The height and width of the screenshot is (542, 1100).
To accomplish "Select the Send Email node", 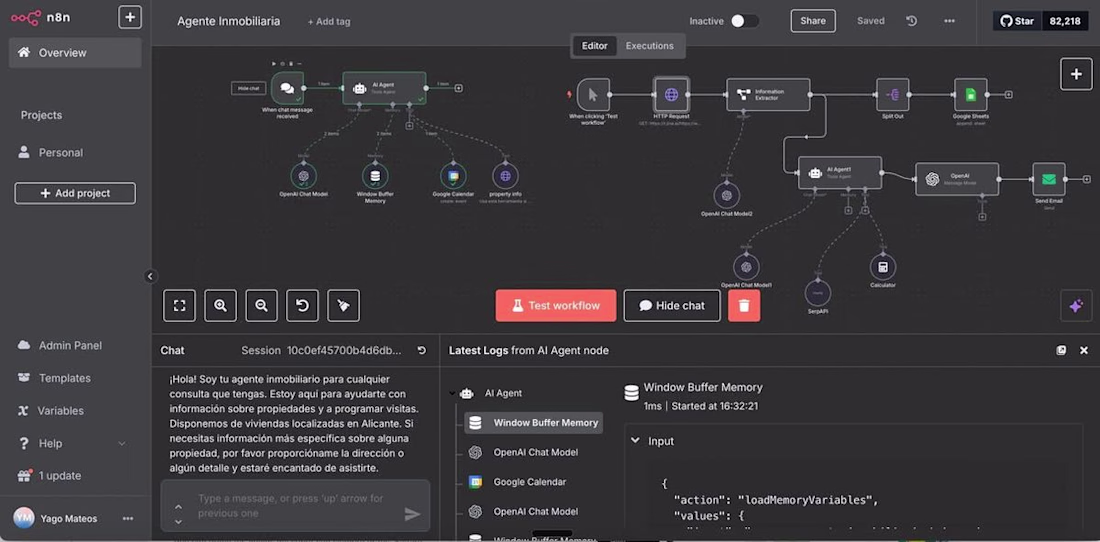I will [x=1049, y=179].
